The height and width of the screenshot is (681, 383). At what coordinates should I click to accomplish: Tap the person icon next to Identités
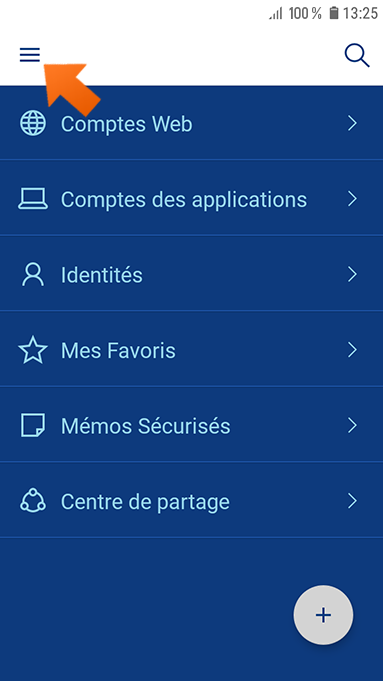(x=33, y=274)
